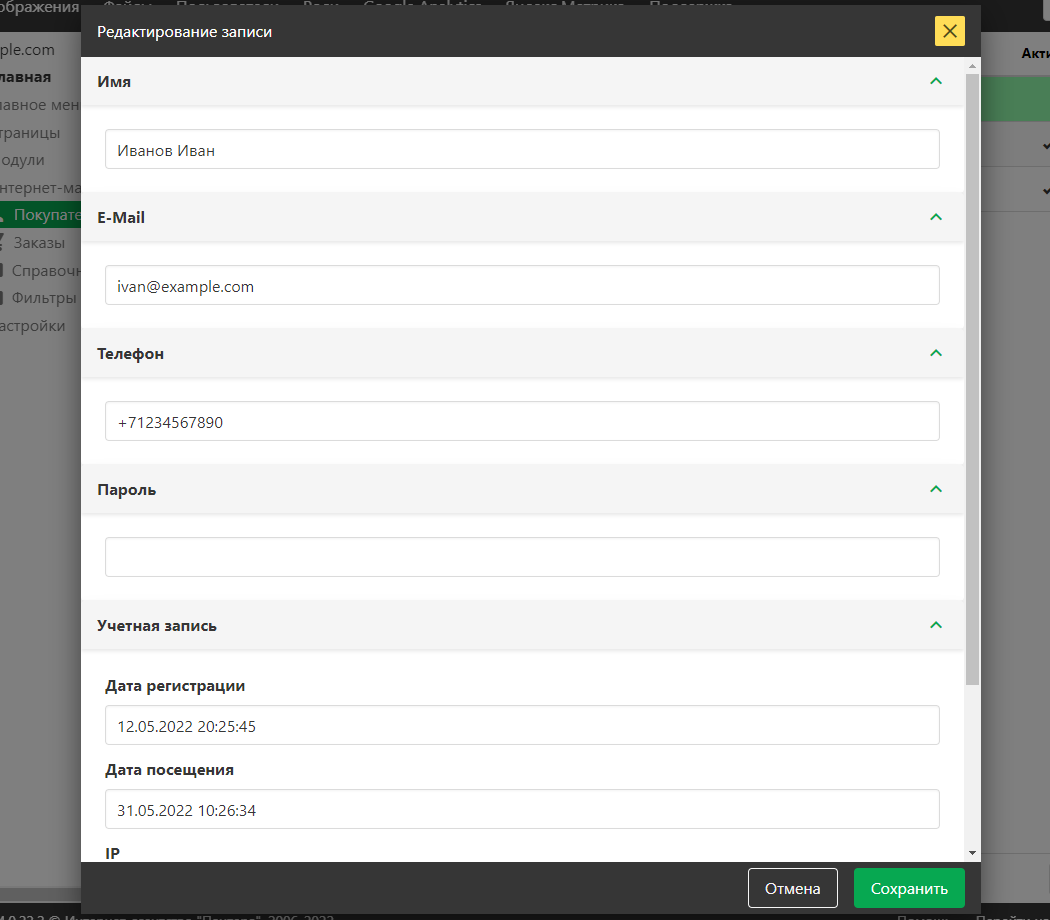Click the empty Пароль input field
The image size is (1050, 920).
click(522, 557)
